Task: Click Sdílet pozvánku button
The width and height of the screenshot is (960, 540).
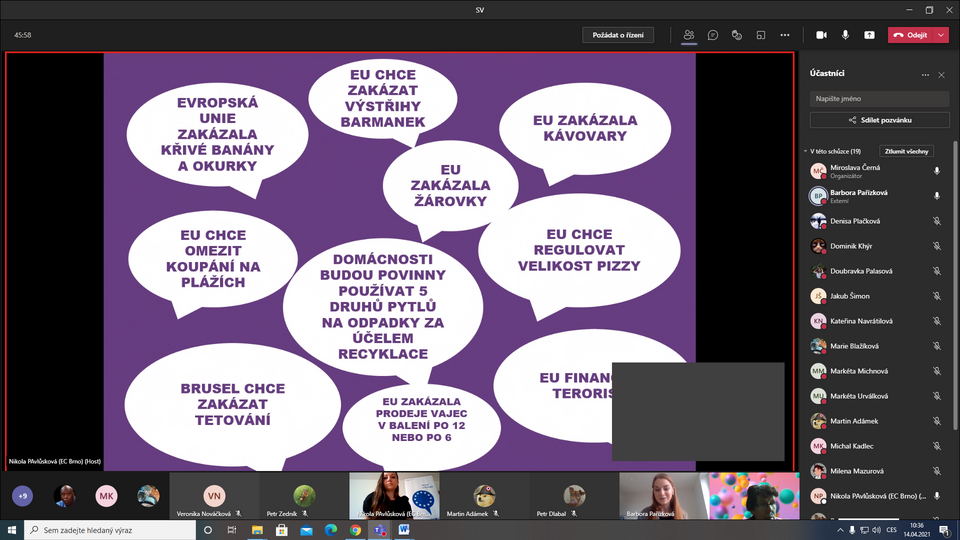Action: click(879, 120)
